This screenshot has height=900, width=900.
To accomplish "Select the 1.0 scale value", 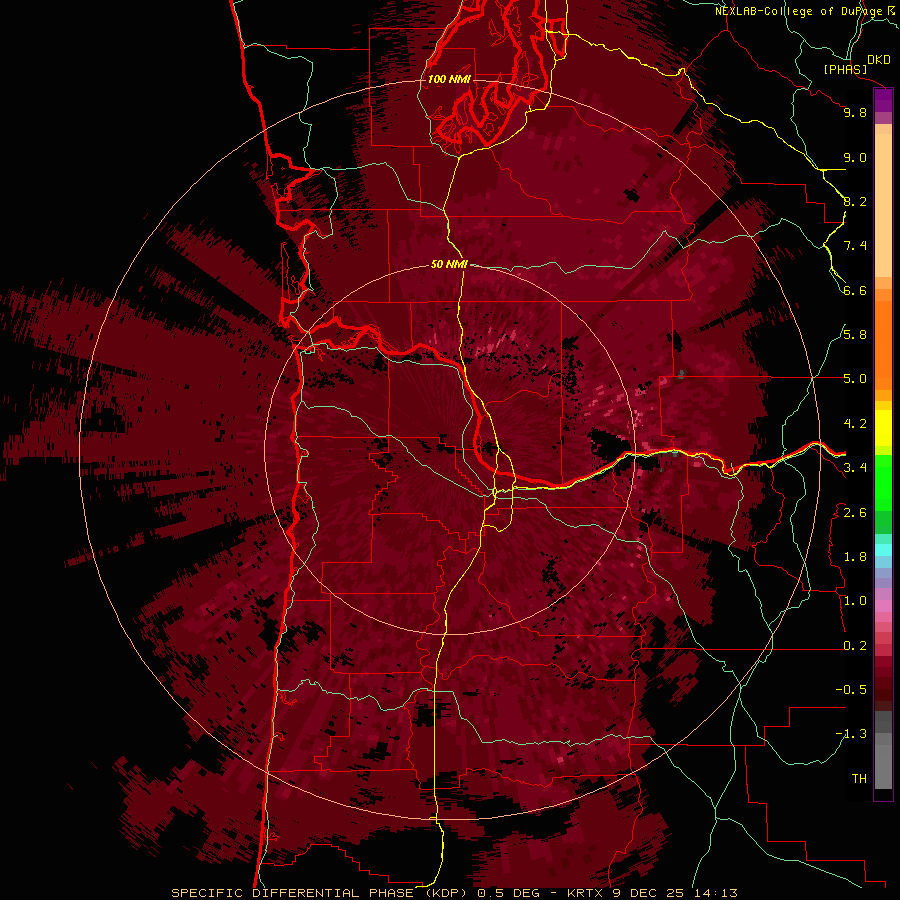I will tap(855, 601).
